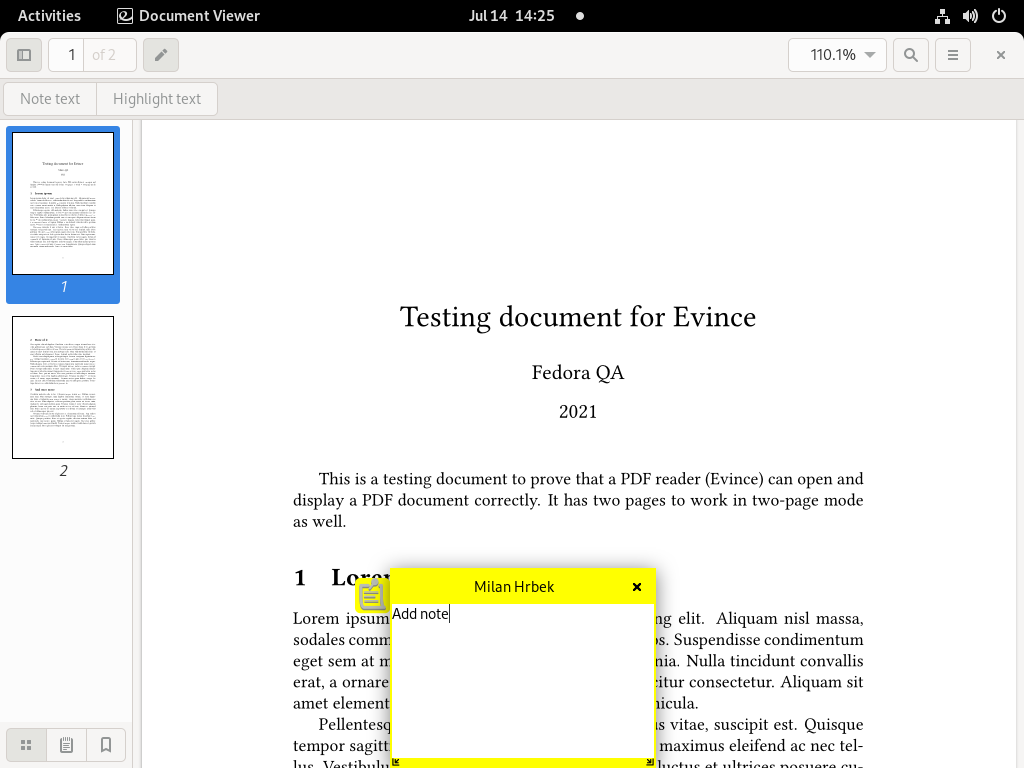Open the Activities overview
Image resolution: width=1024 pixels, height=768 pixels.
pos(49,16)
